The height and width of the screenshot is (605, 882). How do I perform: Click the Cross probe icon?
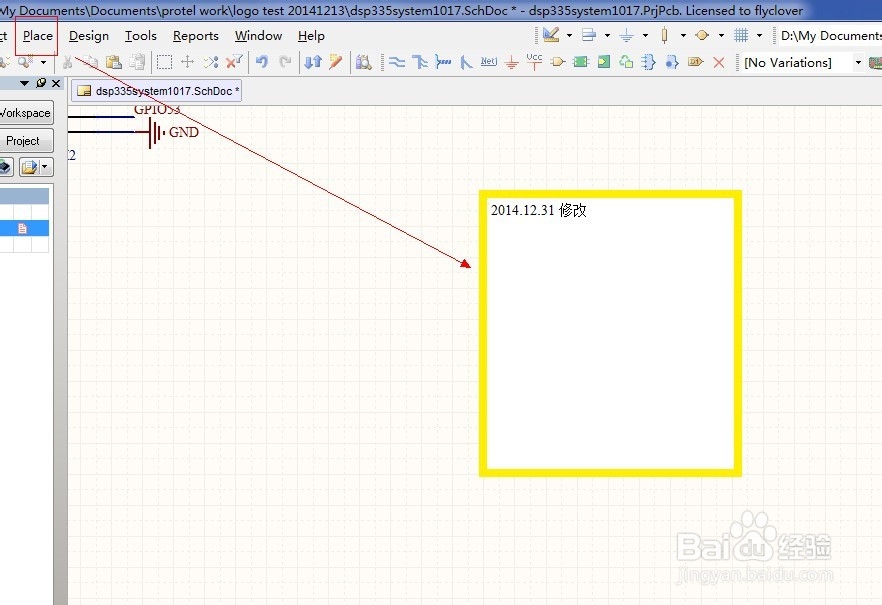coord(336,62)
